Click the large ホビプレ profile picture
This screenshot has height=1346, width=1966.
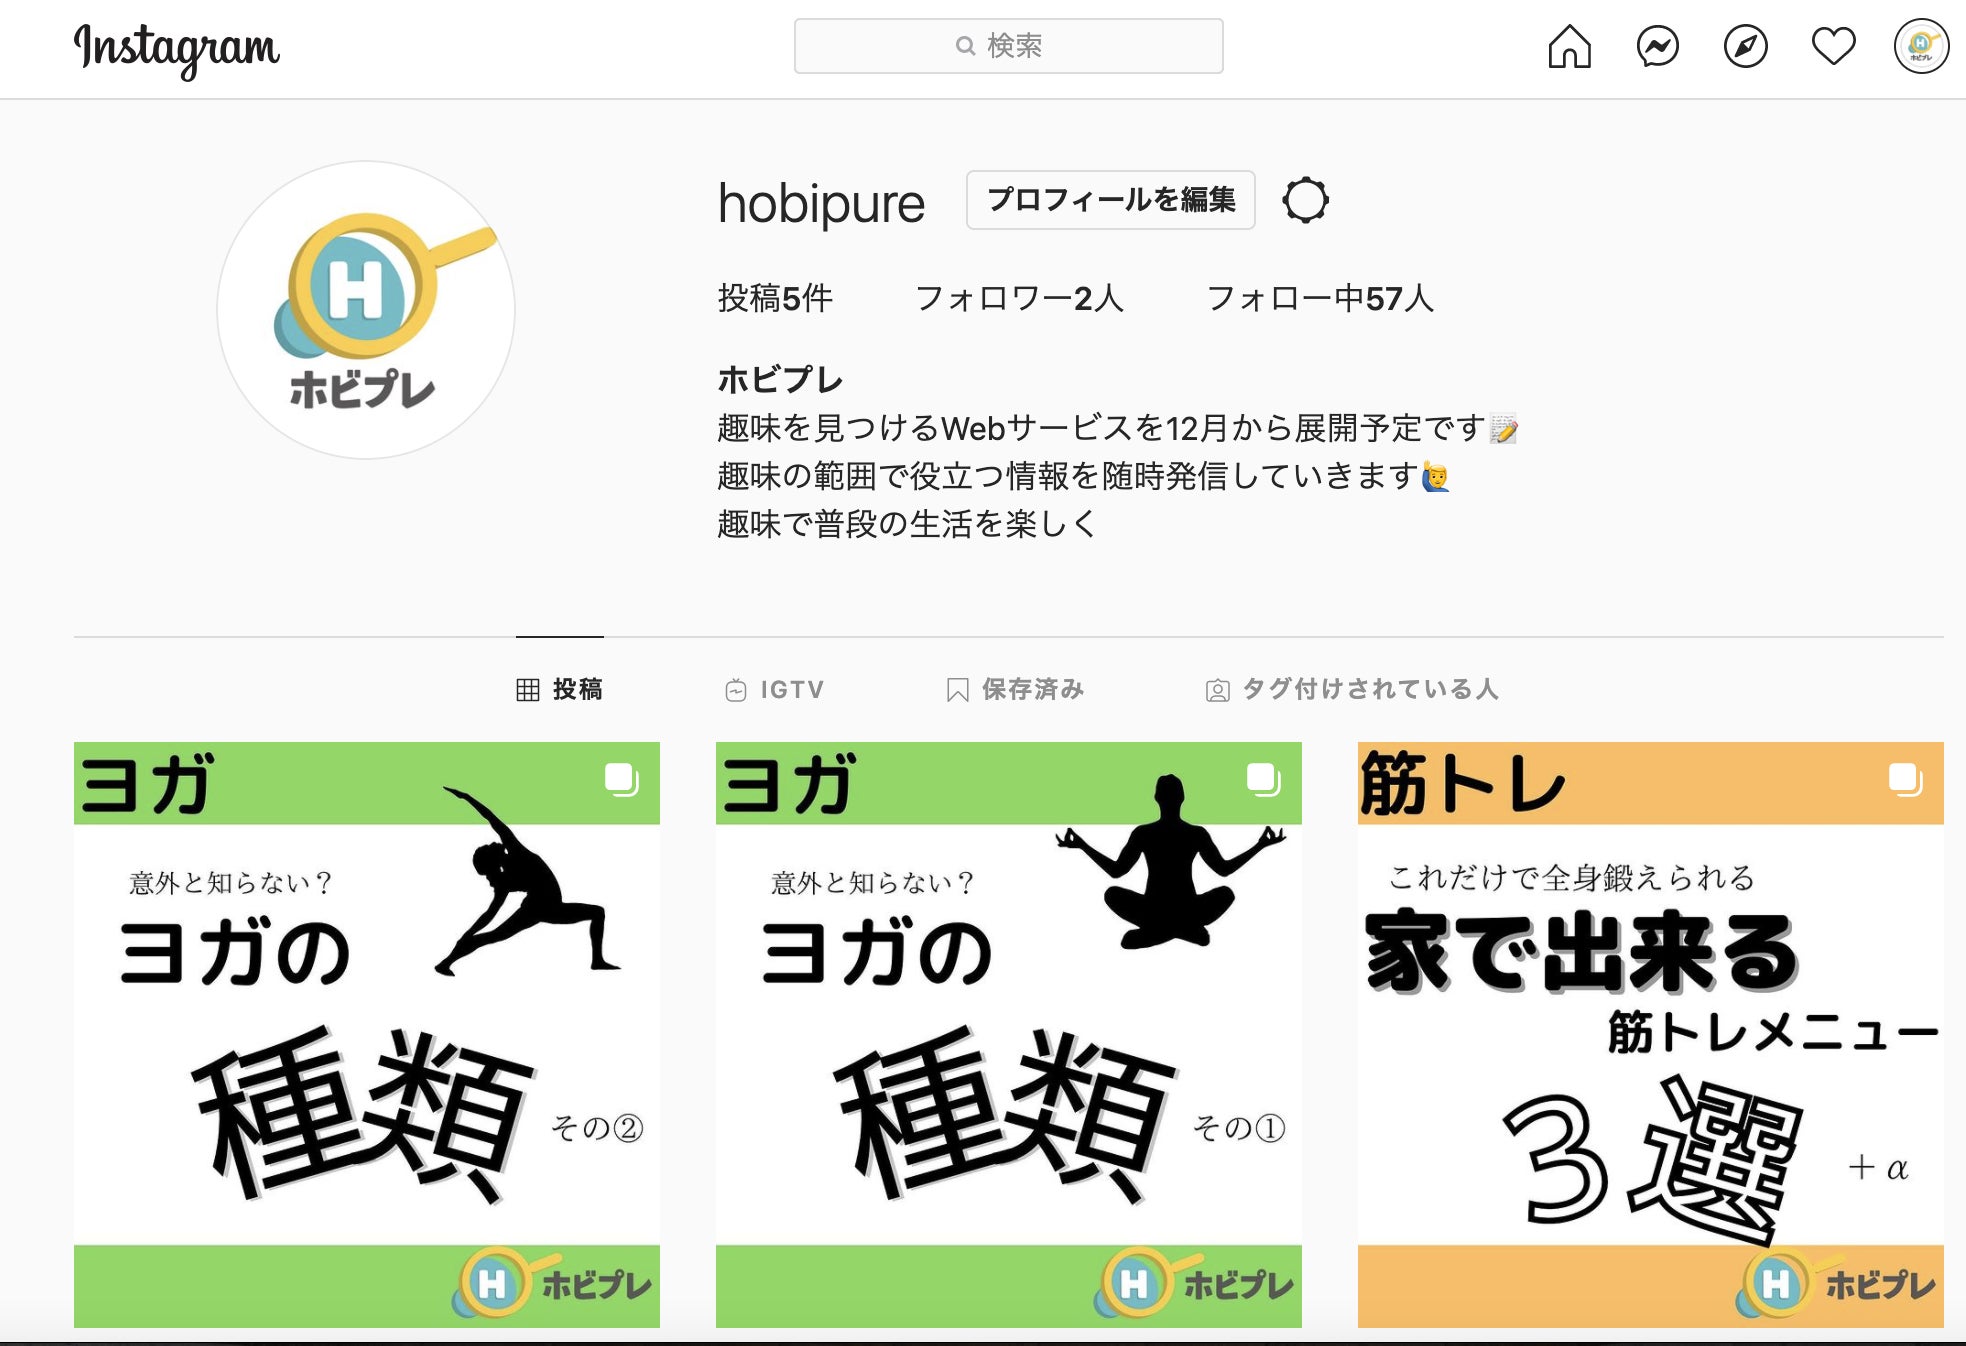pos(366,310)
